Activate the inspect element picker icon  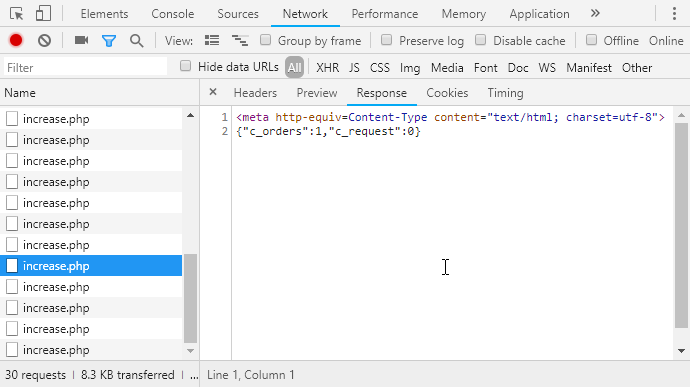pos(17,14)
